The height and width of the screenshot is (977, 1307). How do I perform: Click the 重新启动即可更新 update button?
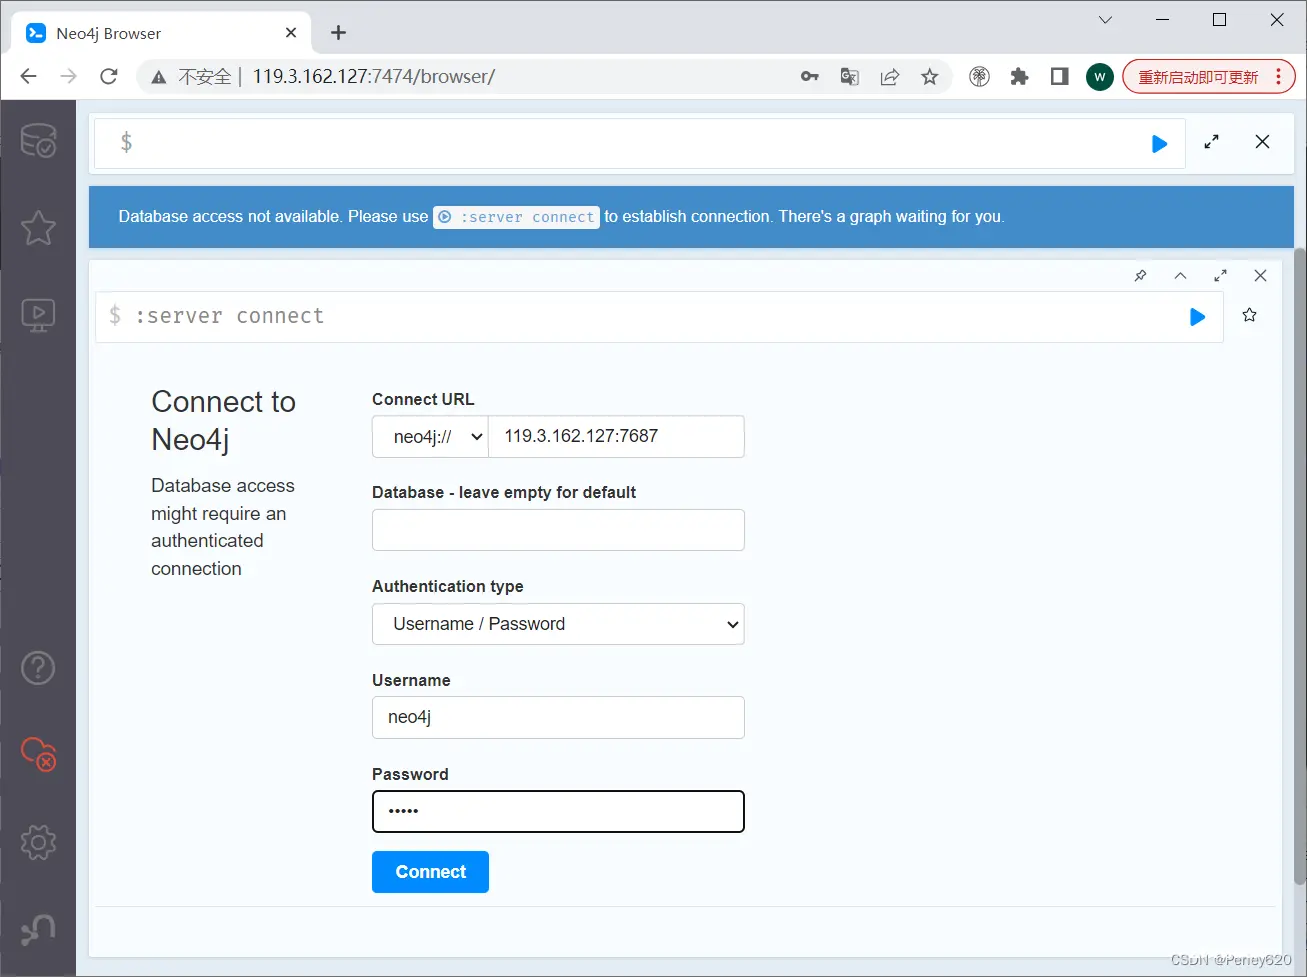[1209, 77]
